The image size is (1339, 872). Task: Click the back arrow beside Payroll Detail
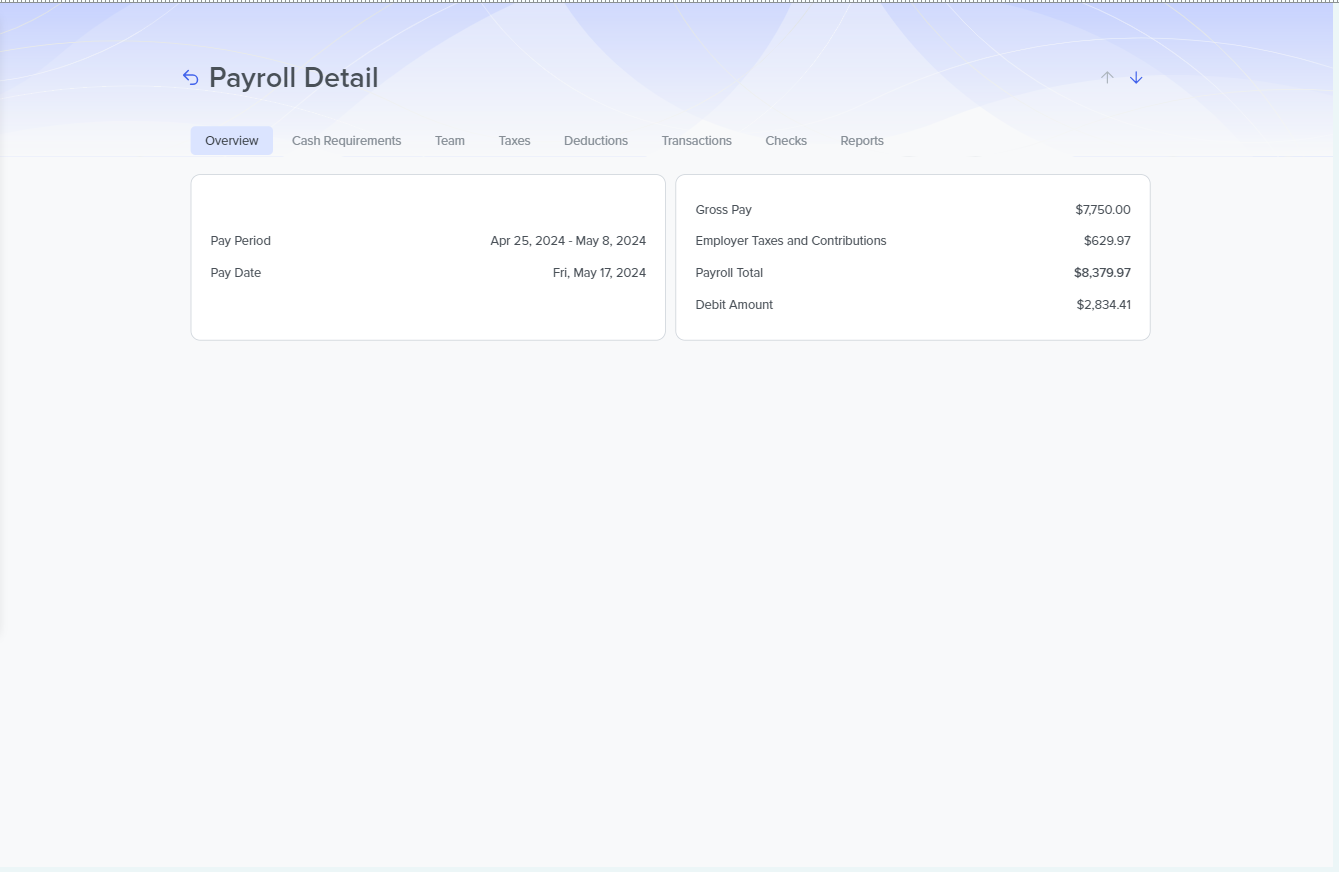click(191, 78)
